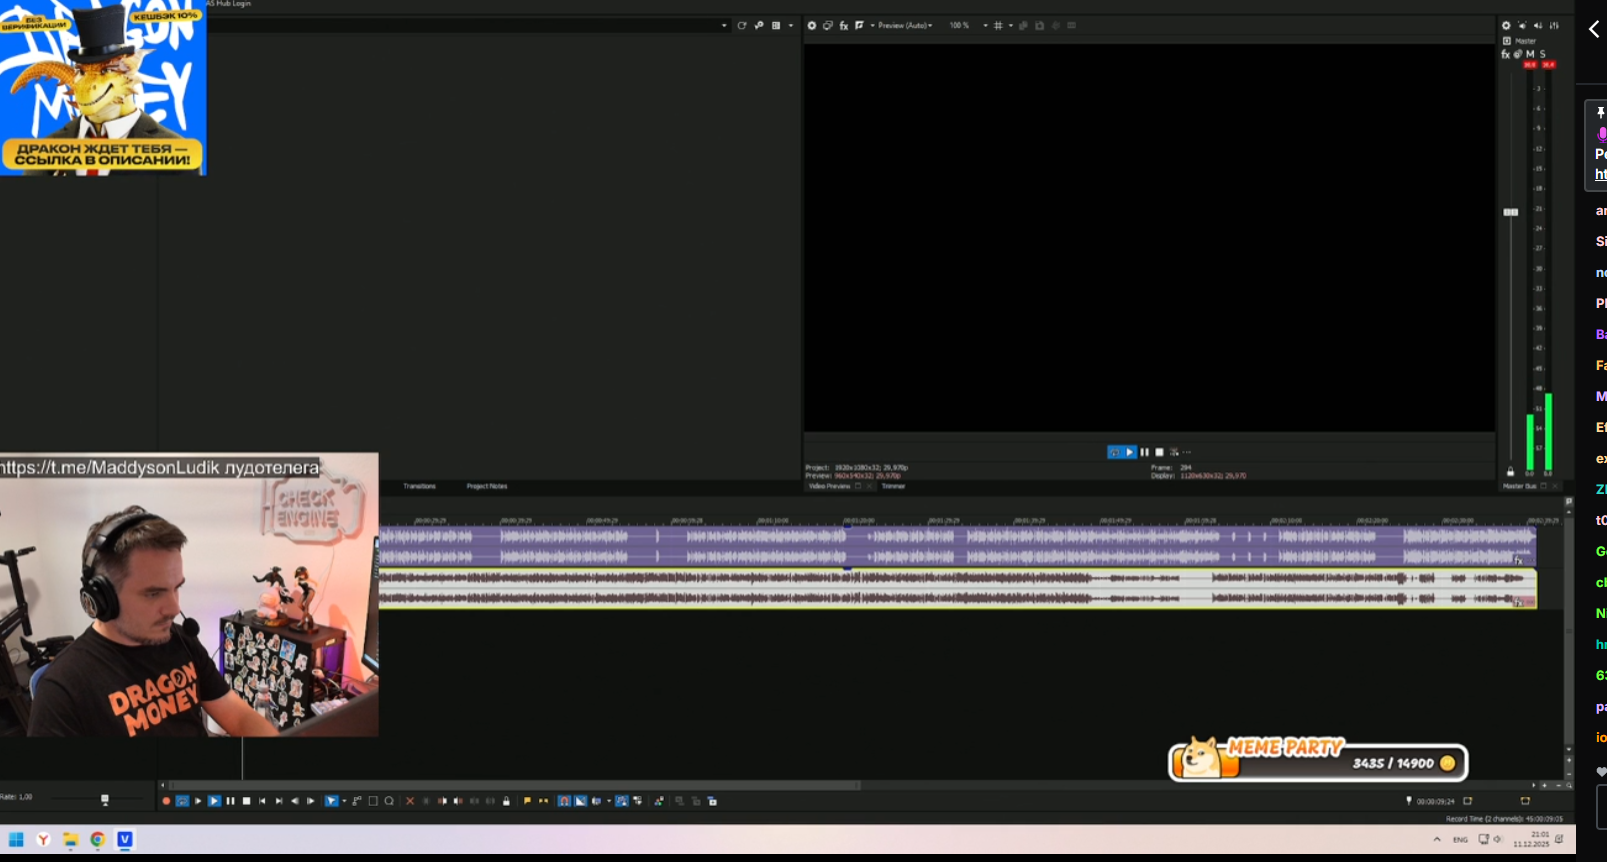Adjust the Master volume fader handle
Image resolution: width=1607 pixels, height=862 pixels.
click(x=1511, y=212)
